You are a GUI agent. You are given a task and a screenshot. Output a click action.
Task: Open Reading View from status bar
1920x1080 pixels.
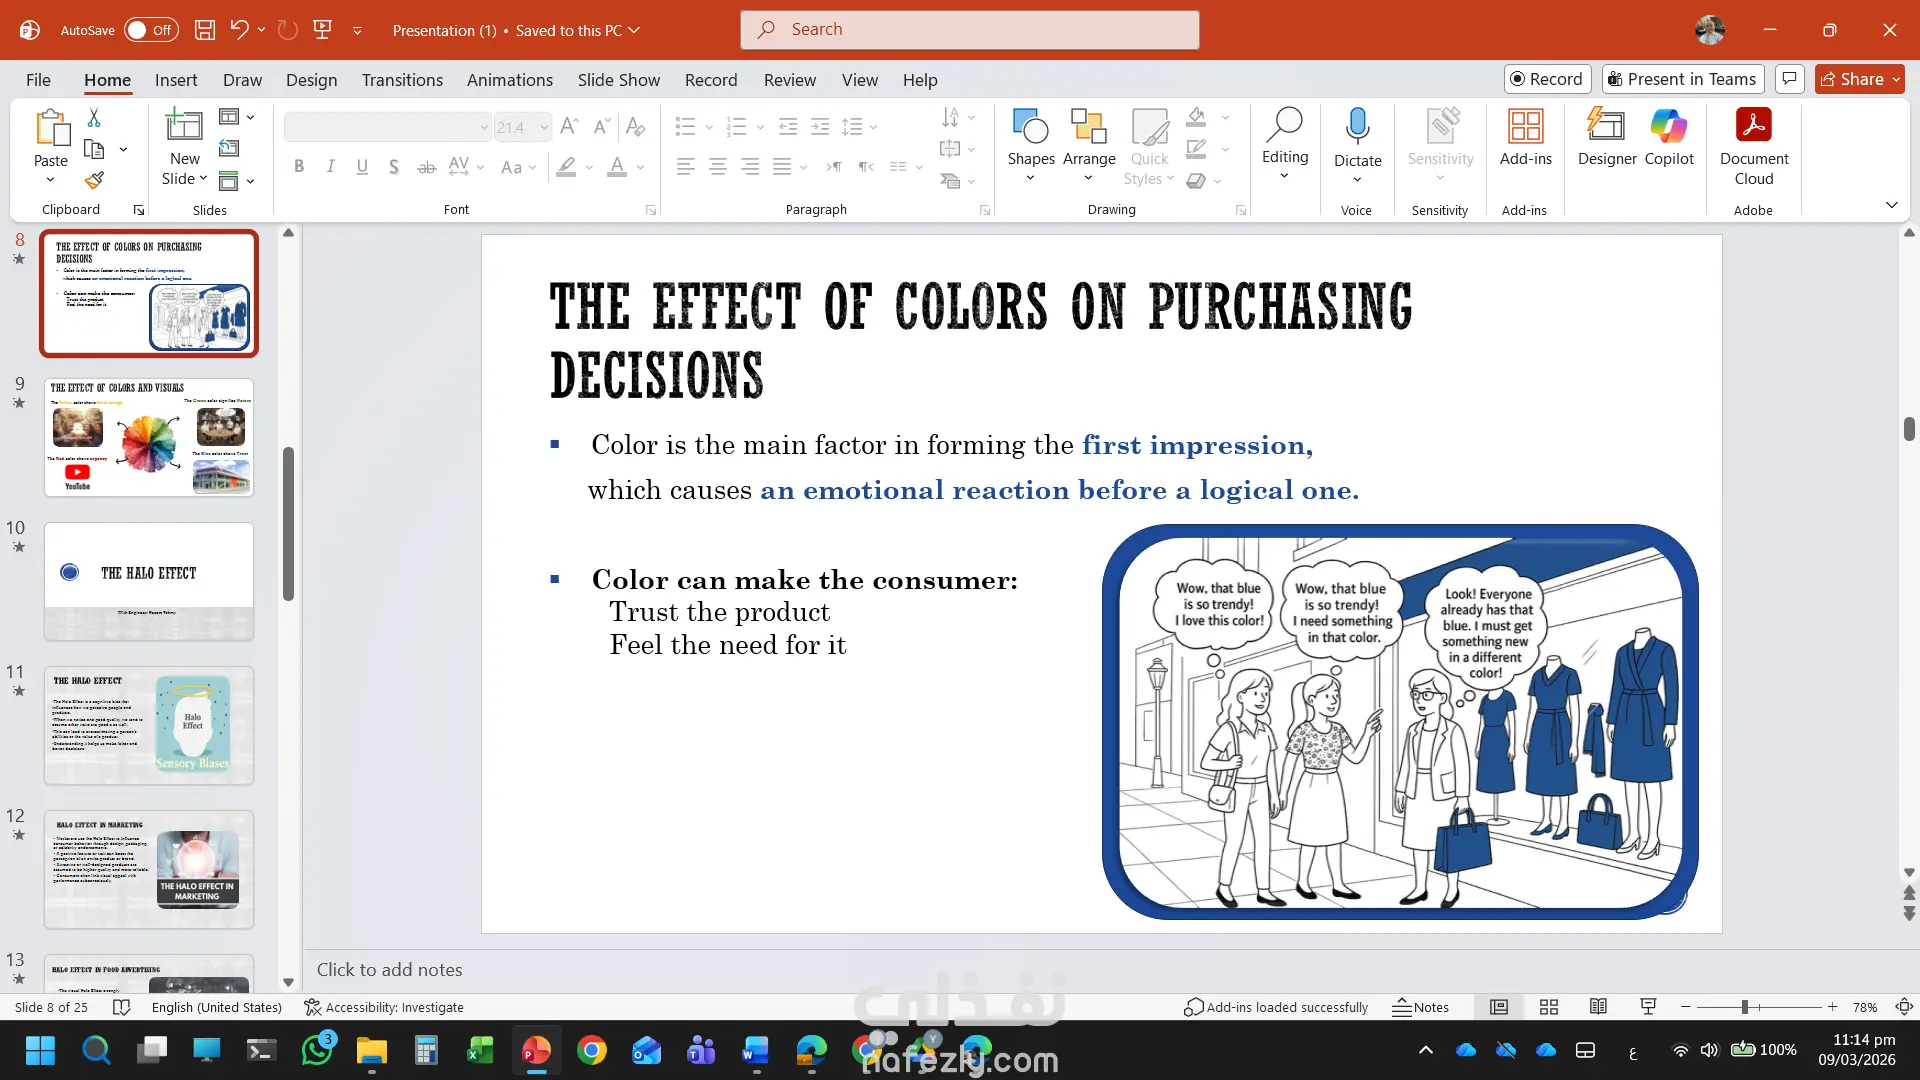pyautogui.click(x=1598, y=1008)
